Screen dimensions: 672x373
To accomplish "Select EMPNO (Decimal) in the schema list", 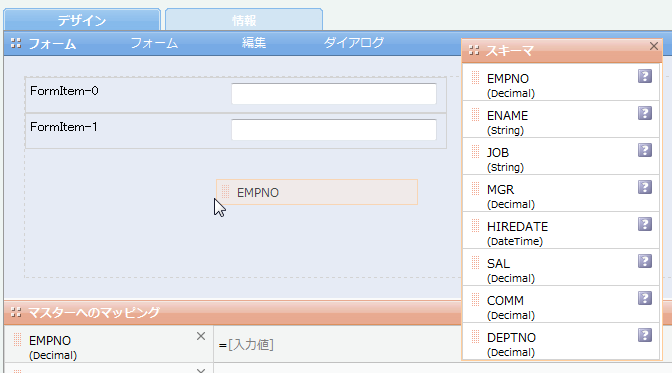I will 561,82.
